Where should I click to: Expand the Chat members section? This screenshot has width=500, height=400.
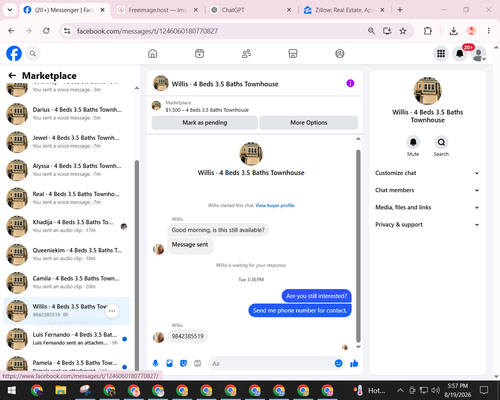click(426, 190)
